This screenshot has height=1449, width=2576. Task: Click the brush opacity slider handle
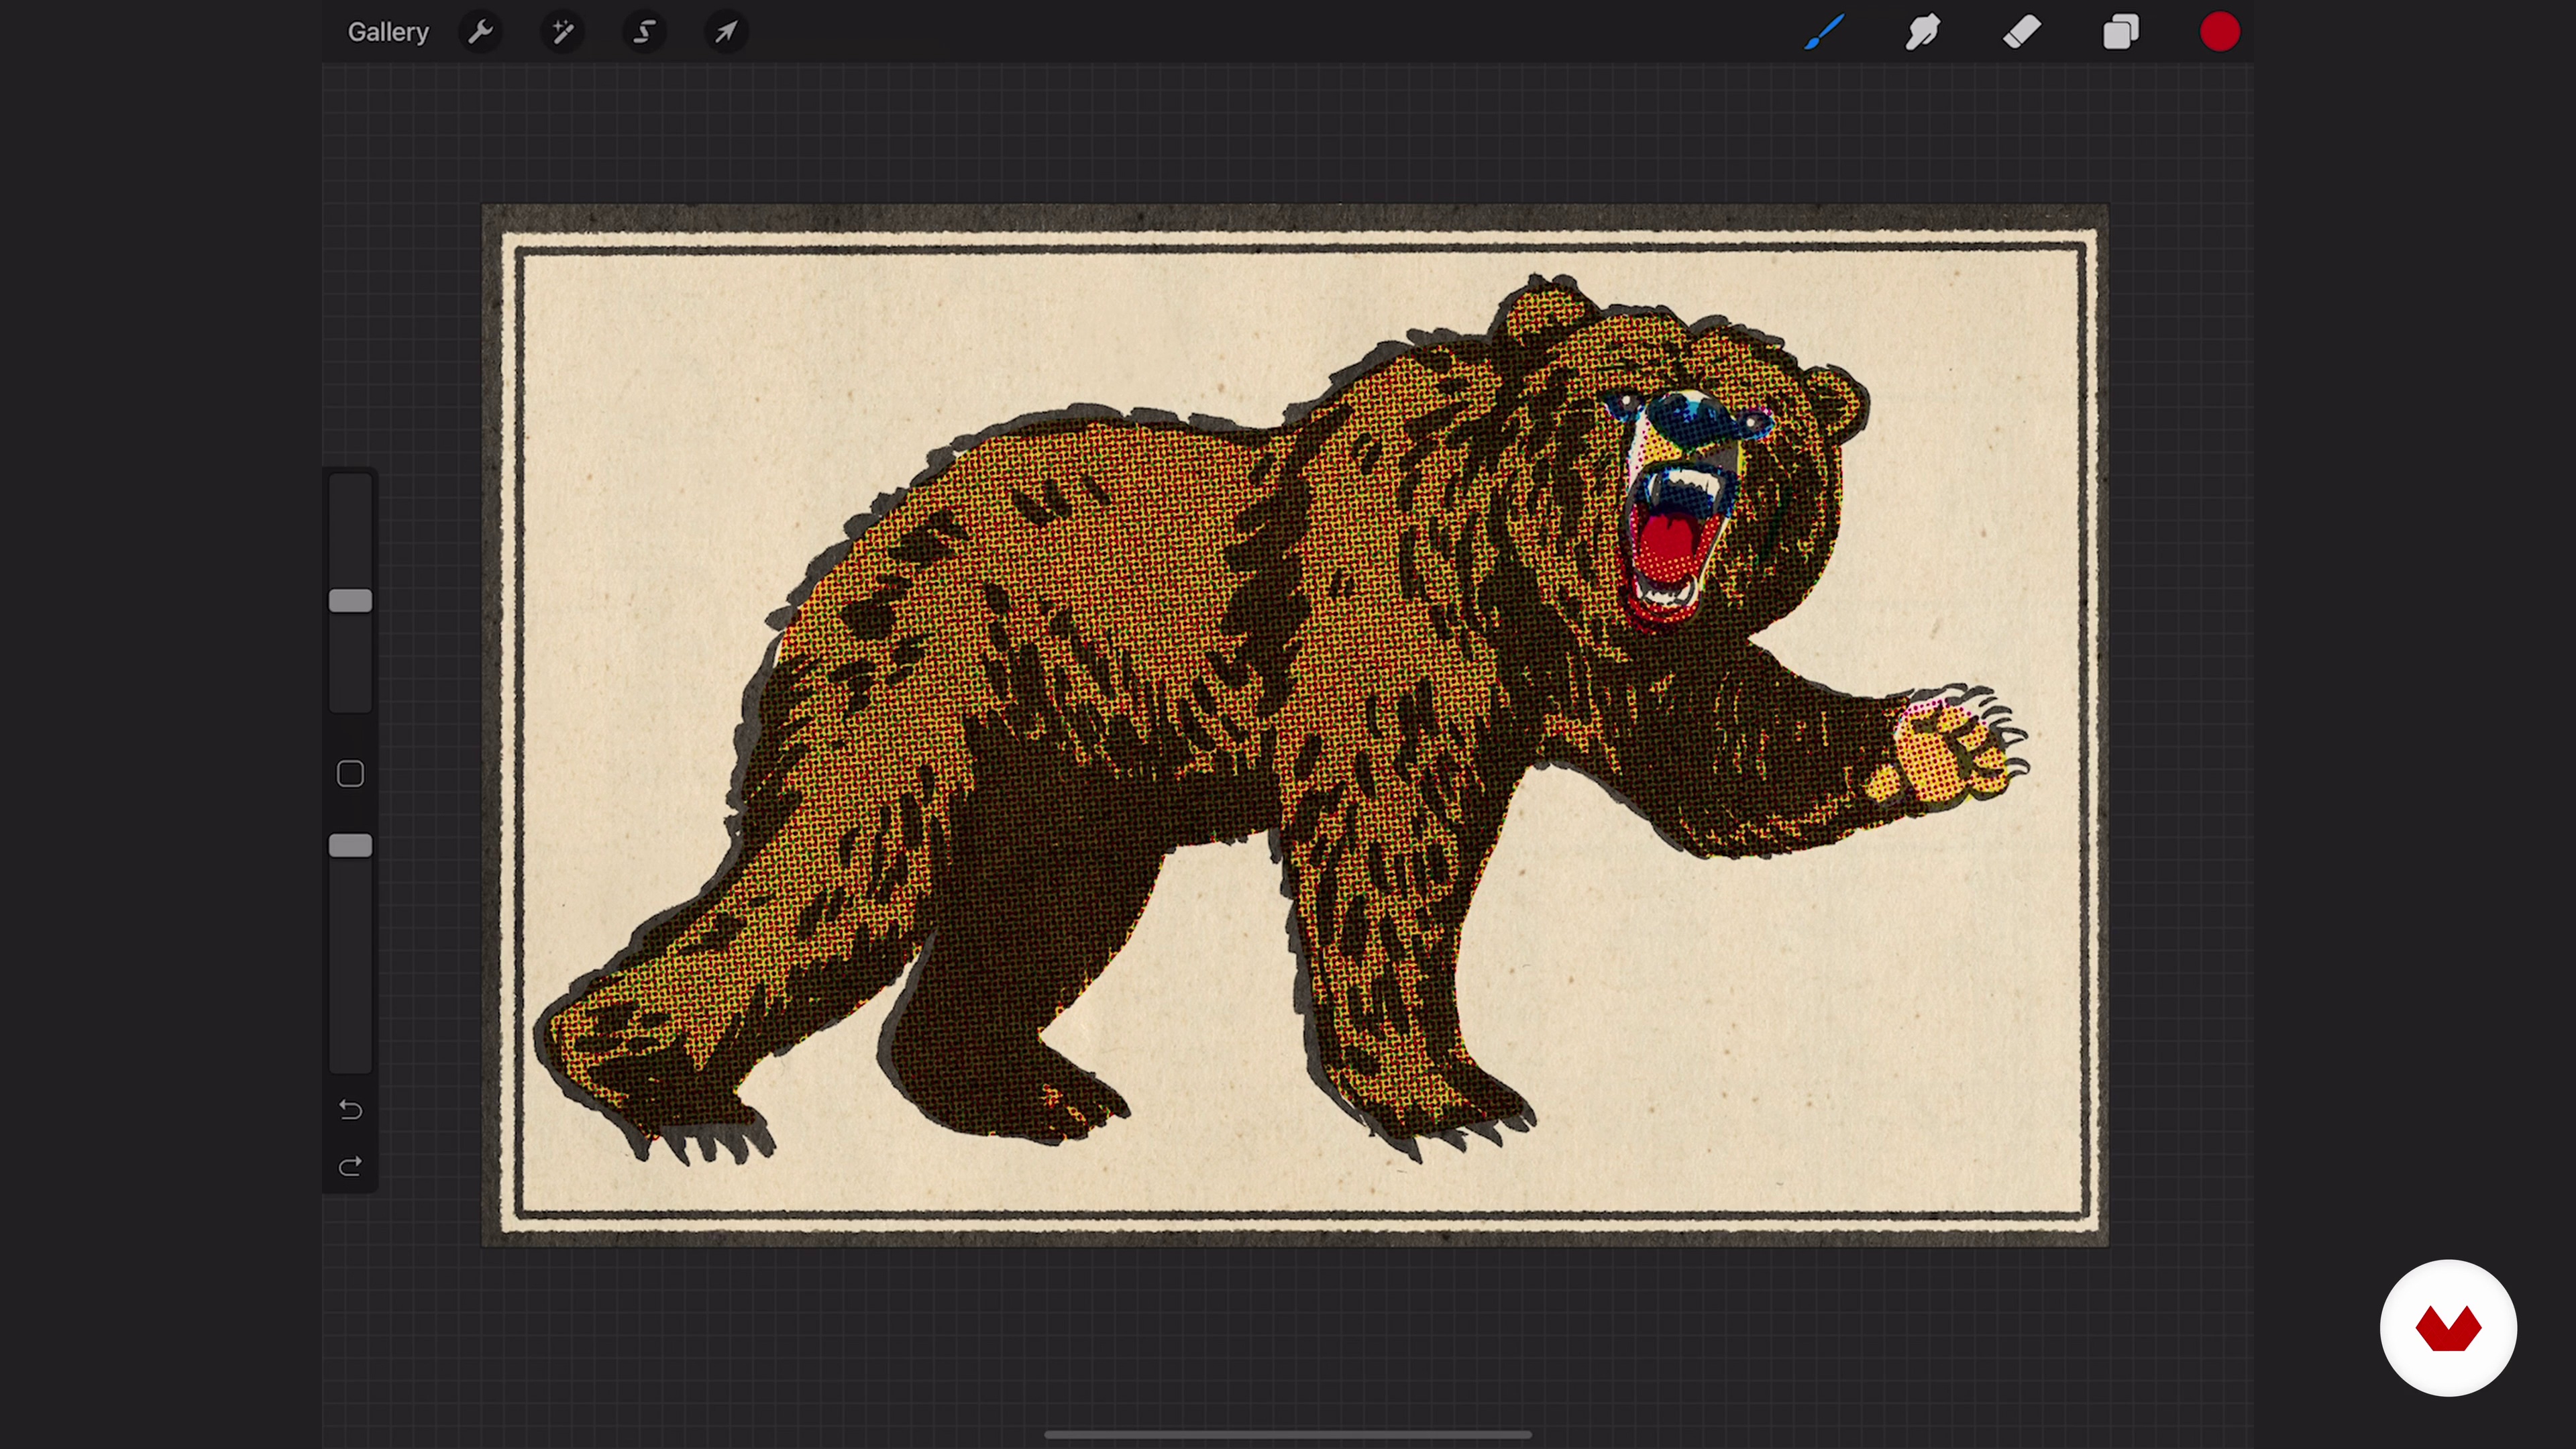coord(351,846)
